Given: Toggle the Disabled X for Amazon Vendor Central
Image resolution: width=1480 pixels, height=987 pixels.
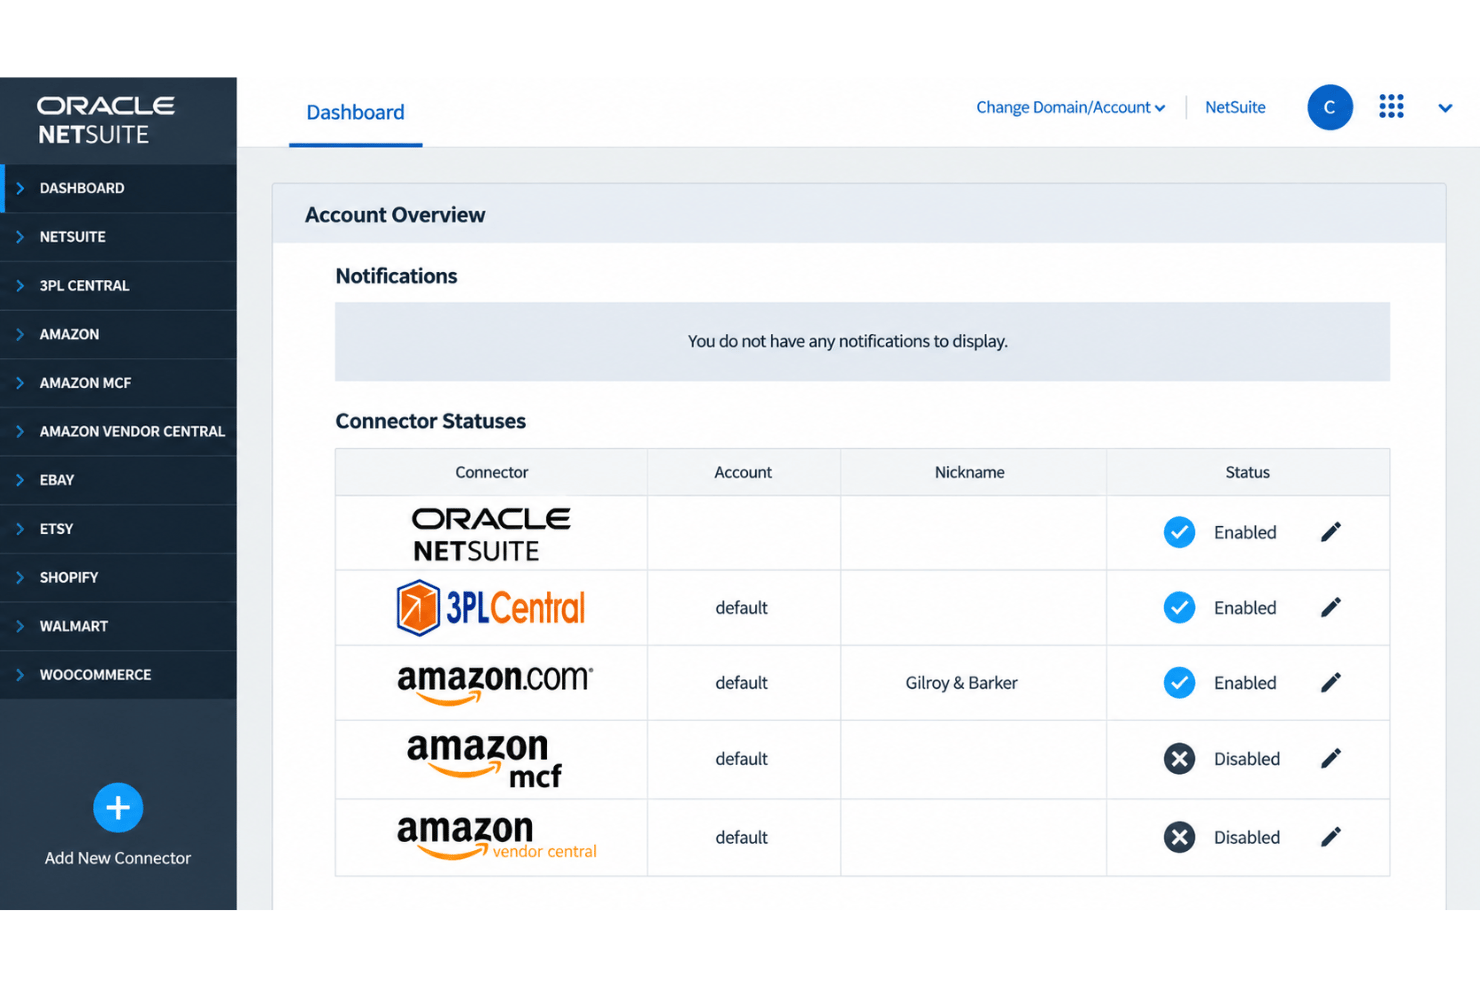Looking at the screenshot, I should click(x=1179, y=837).
